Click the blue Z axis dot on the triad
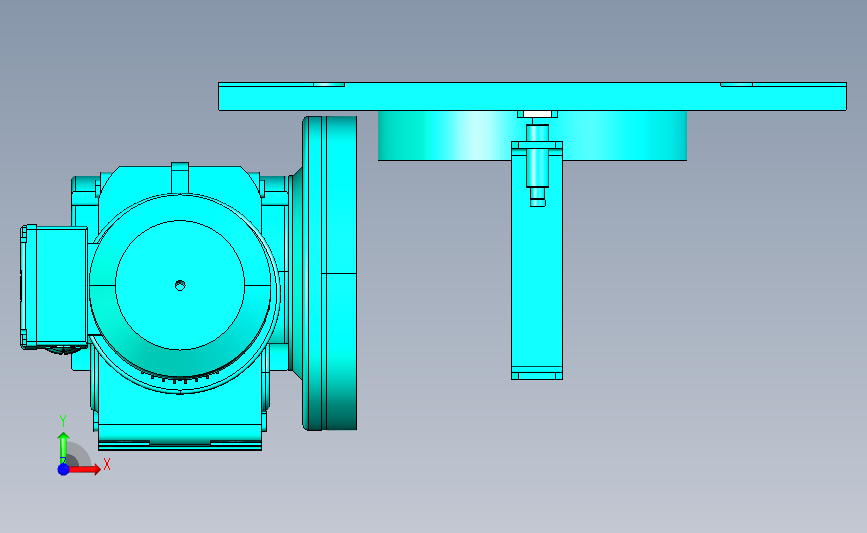The width and height of the screenshot is (867, 533). 64,469
